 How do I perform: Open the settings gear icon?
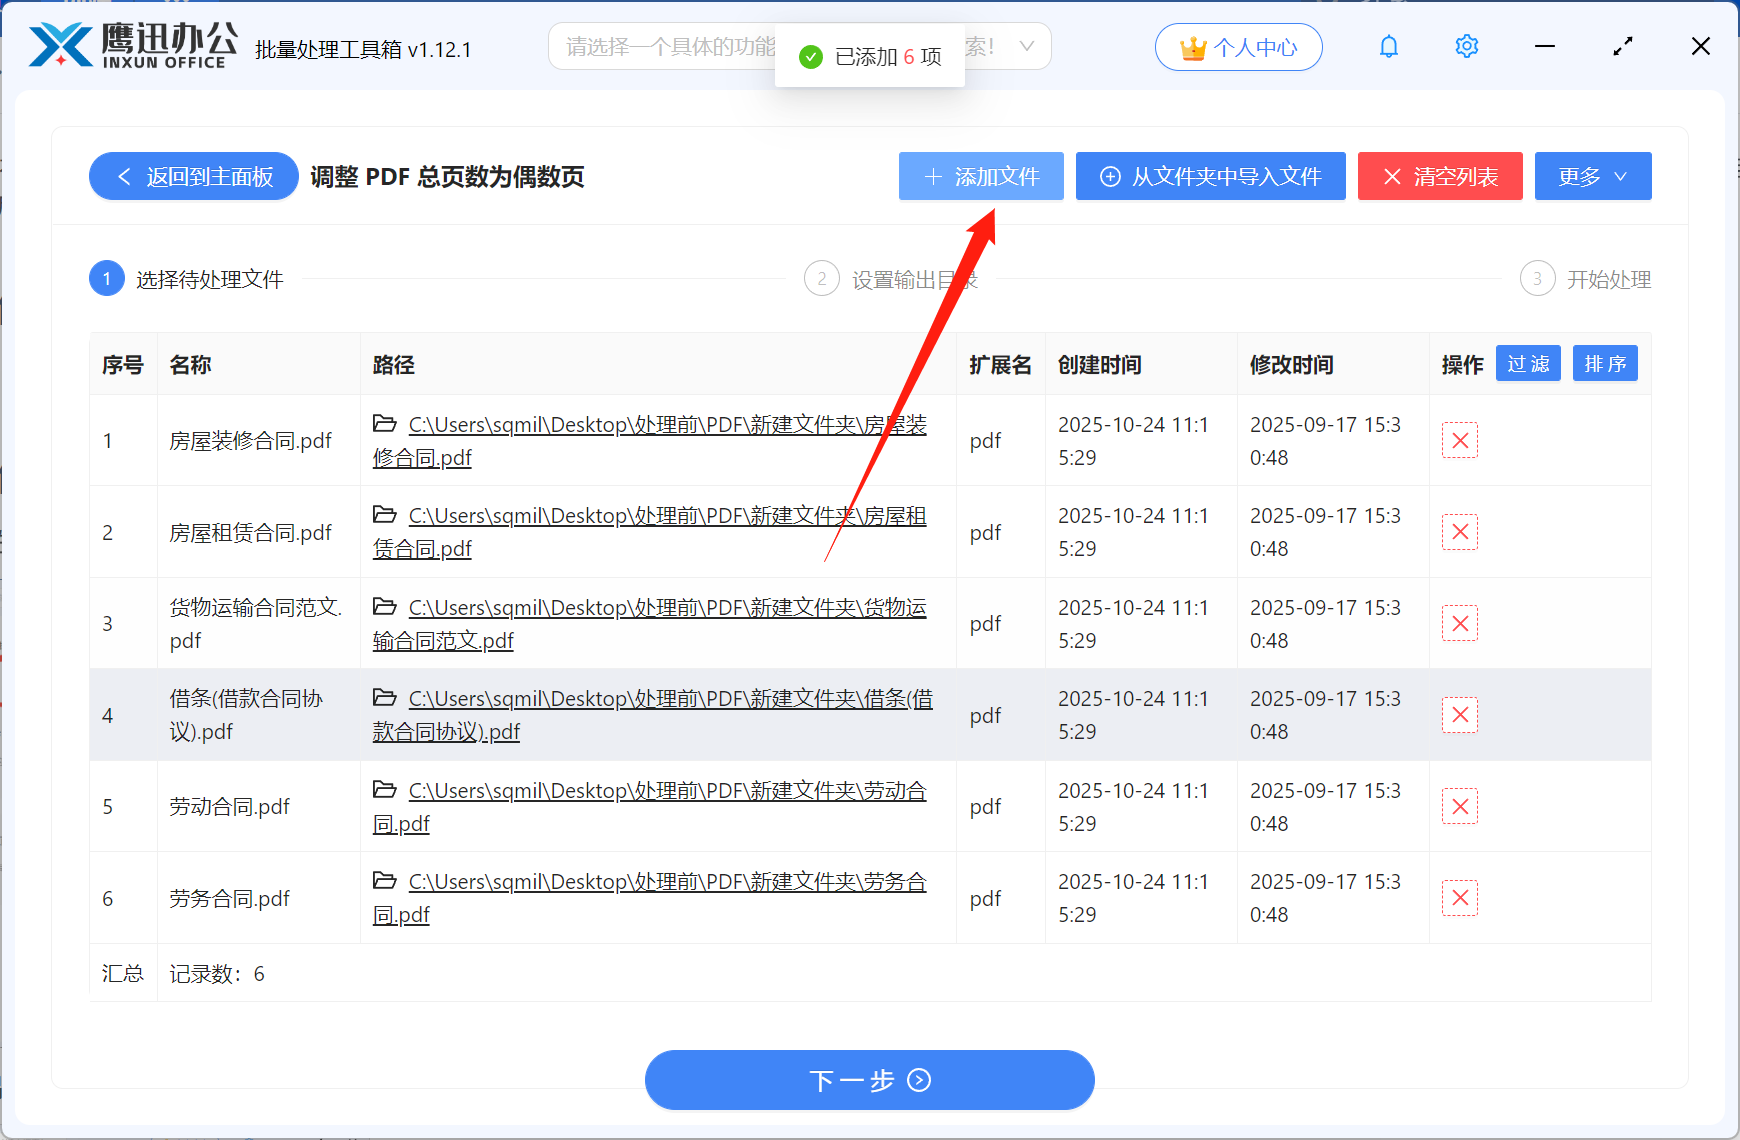(x=1466, y=46)
